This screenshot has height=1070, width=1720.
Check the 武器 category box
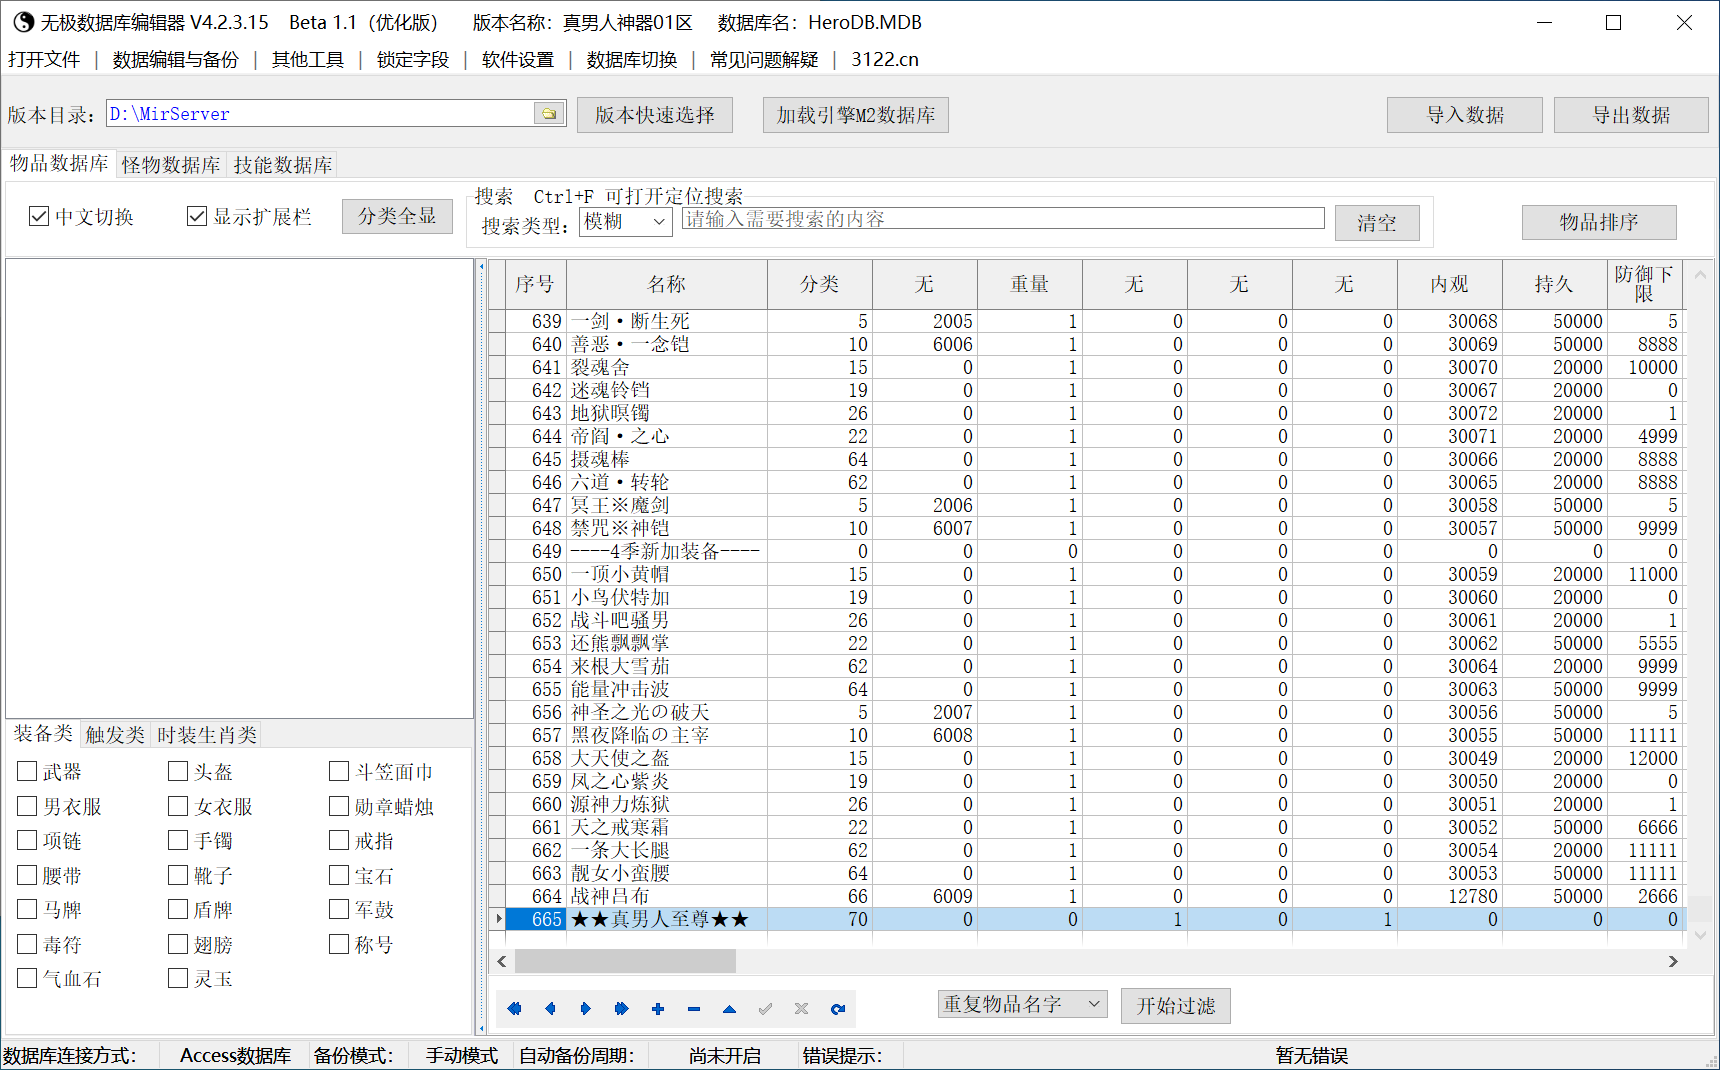[x=27, y=771]
